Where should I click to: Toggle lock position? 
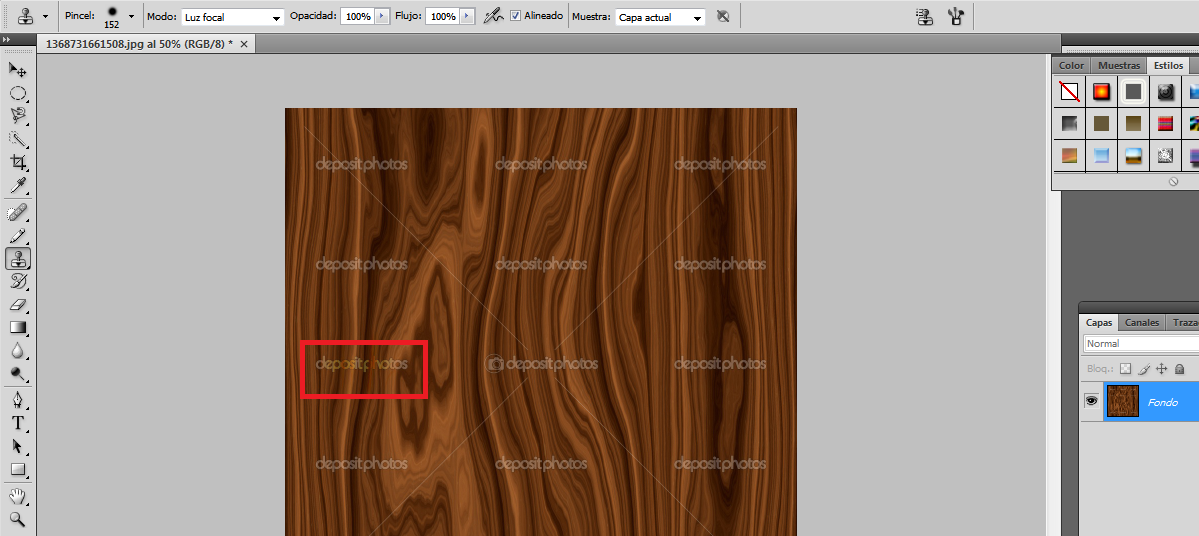(x=1162, y=369)
